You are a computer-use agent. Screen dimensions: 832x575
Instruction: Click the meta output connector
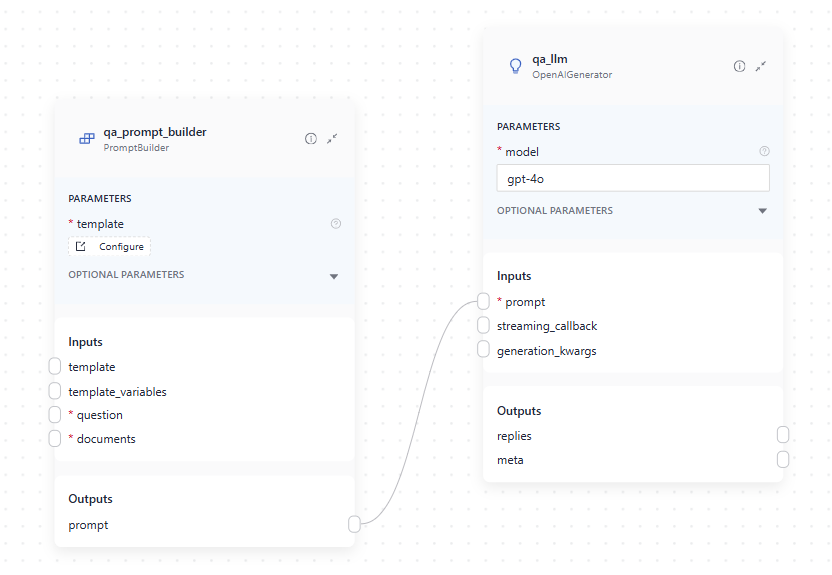(x=783, y=459)
